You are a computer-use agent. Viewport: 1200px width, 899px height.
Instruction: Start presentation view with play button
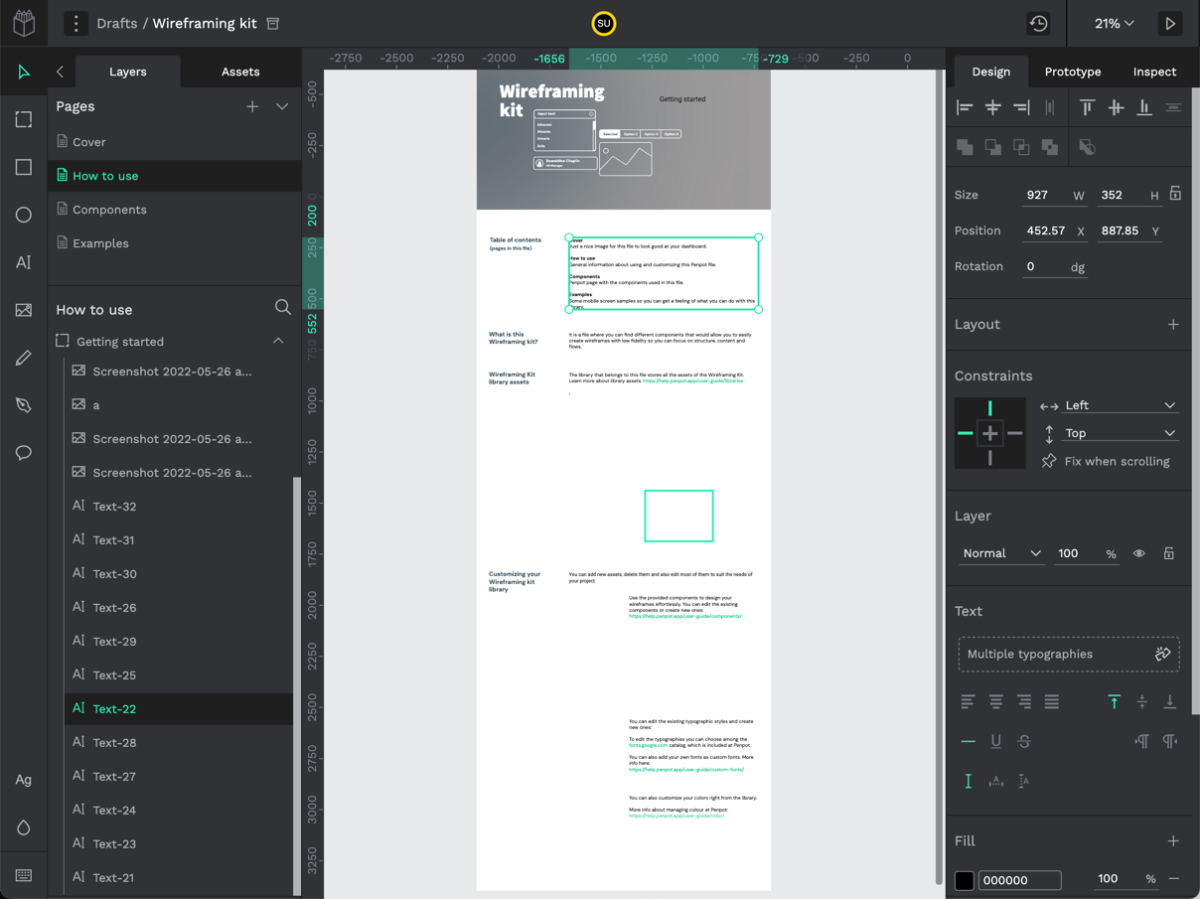1169,23
